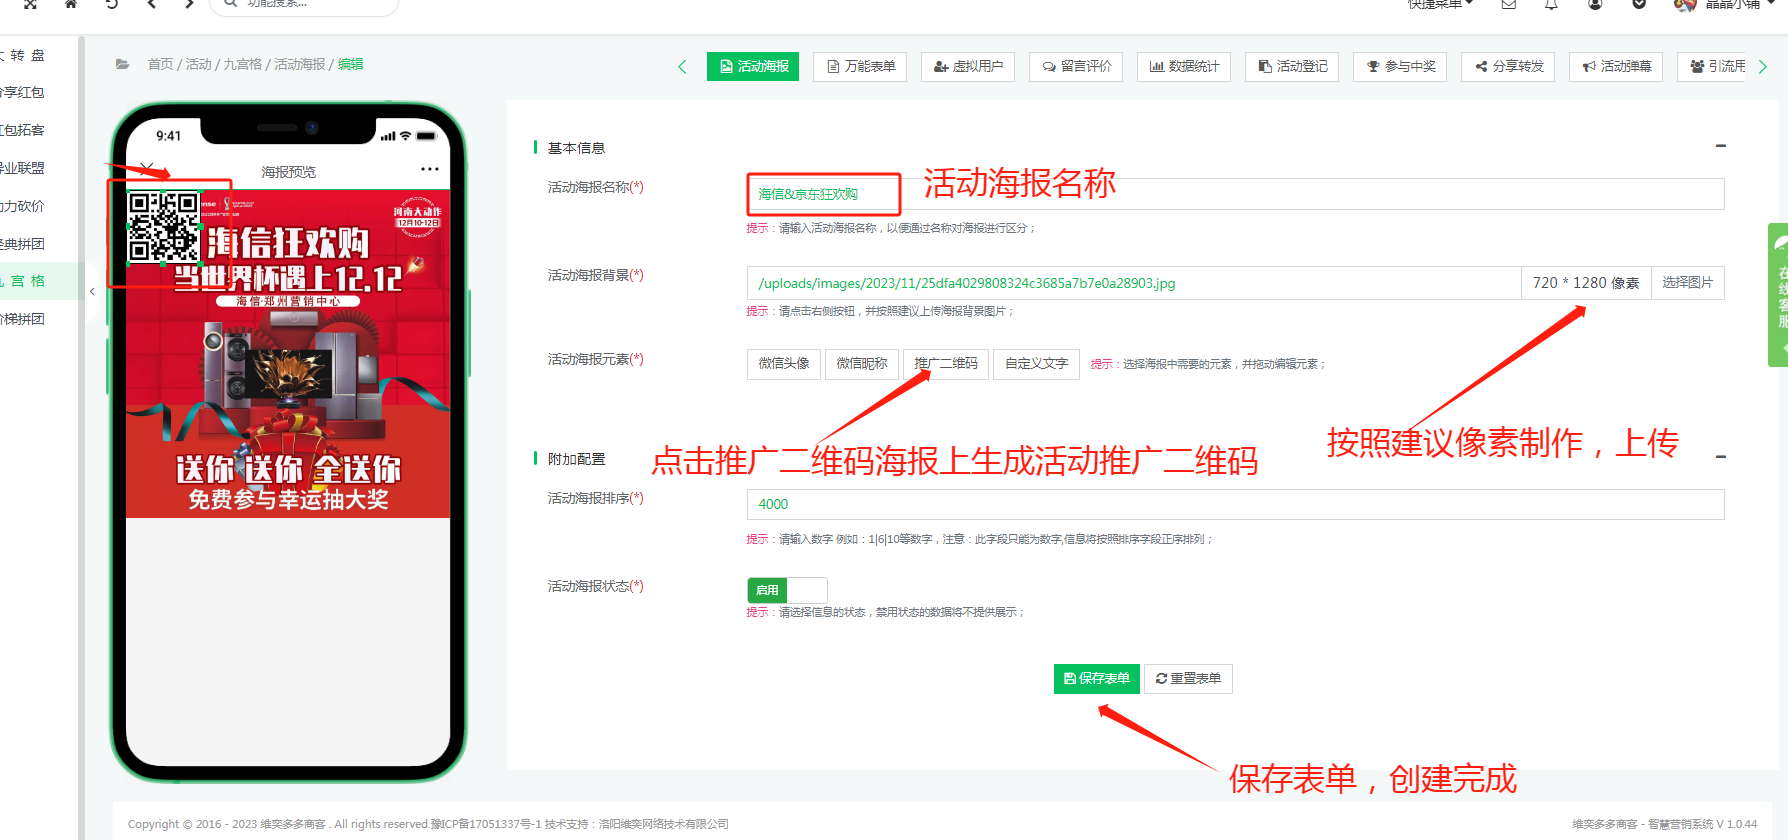Click the poster image in the phone preview

click(x=288, y=354)
